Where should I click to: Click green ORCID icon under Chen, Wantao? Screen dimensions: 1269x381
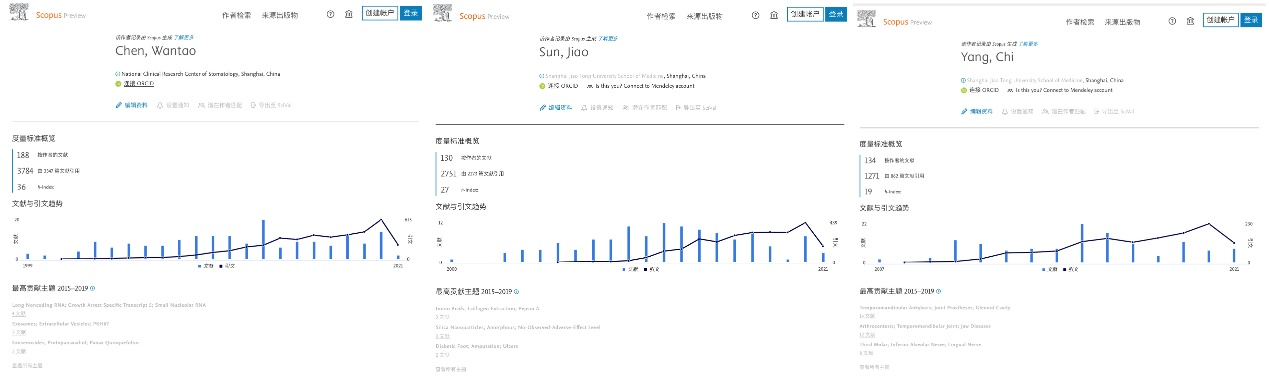[118, 85]
